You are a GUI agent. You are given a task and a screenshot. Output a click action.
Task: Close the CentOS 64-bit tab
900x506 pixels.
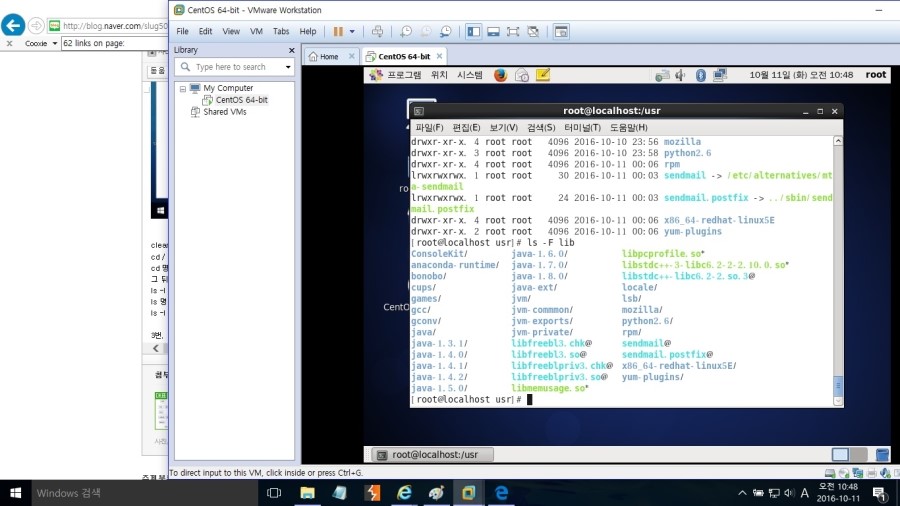point(439,56)
